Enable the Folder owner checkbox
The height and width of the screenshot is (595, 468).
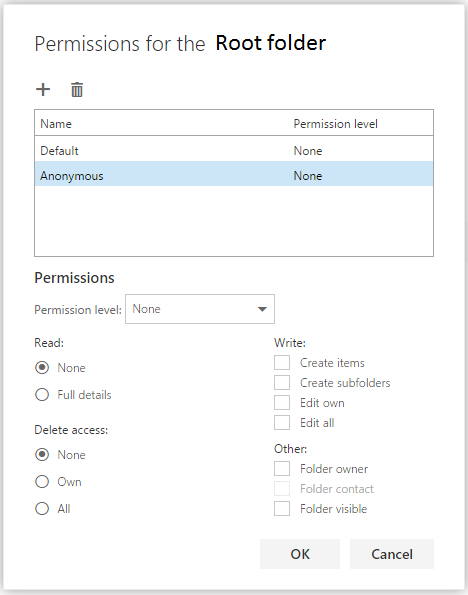coord(282,469)
